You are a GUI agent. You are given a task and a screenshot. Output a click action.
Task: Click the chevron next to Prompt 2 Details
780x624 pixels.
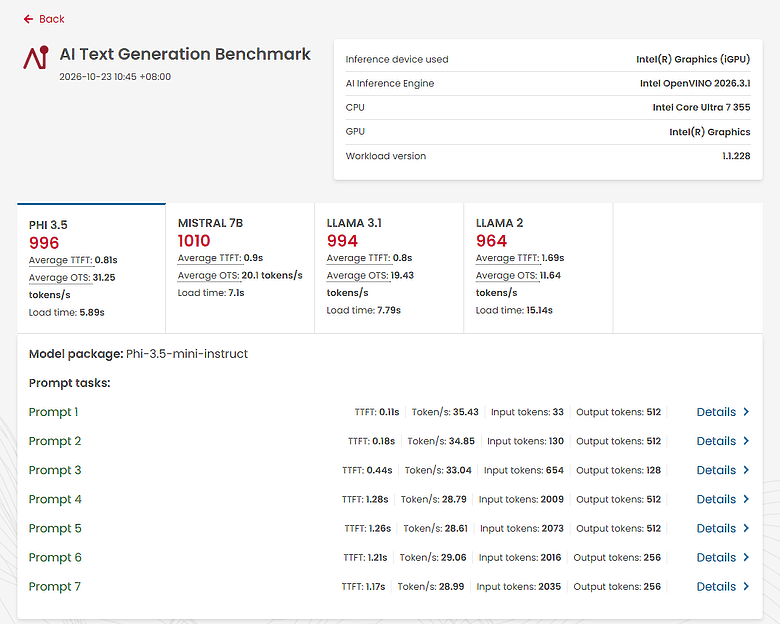coord(746,440)
